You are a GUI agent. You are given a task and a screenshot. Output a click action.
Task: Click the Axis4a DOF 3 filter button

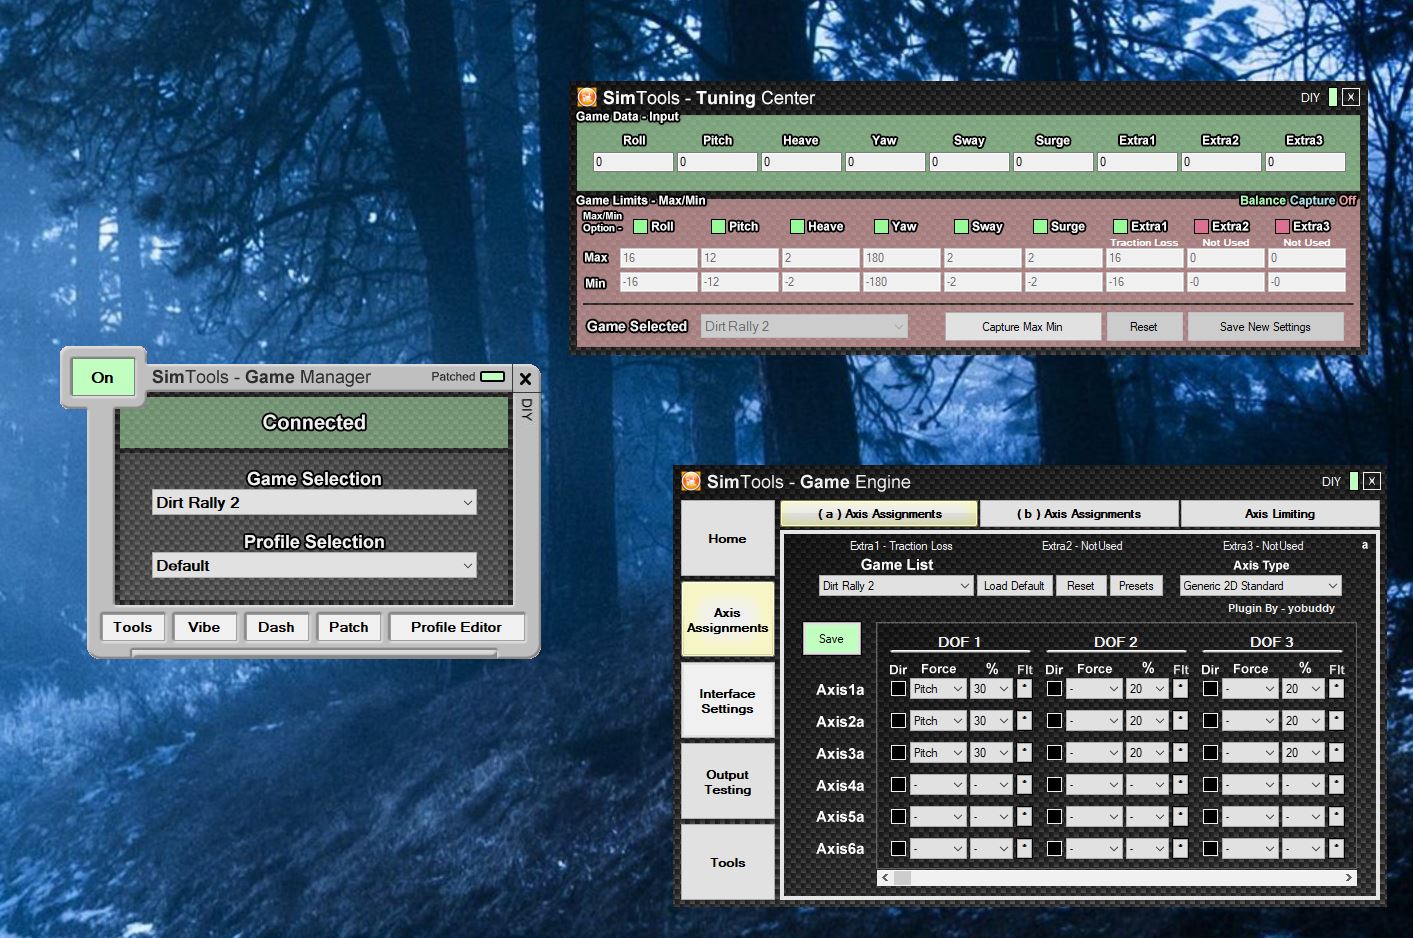pyautogui.click(x=1336, y=785)
